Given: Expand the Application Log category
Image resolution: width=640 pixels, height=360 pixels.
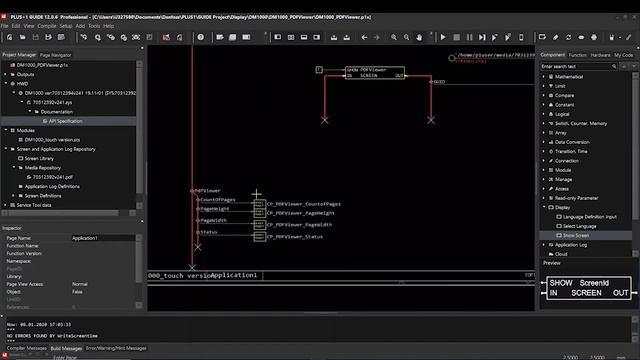Looking at the screenshot, I should [x=543, y=245].
